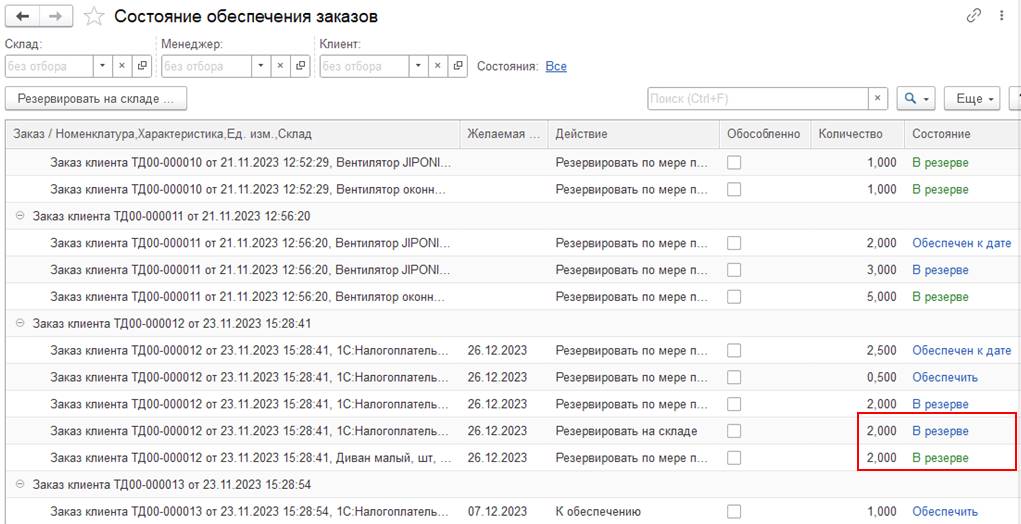The image size is (1021, 524).
Task: Click into the Поиск search field
Action: pos(757,98)
